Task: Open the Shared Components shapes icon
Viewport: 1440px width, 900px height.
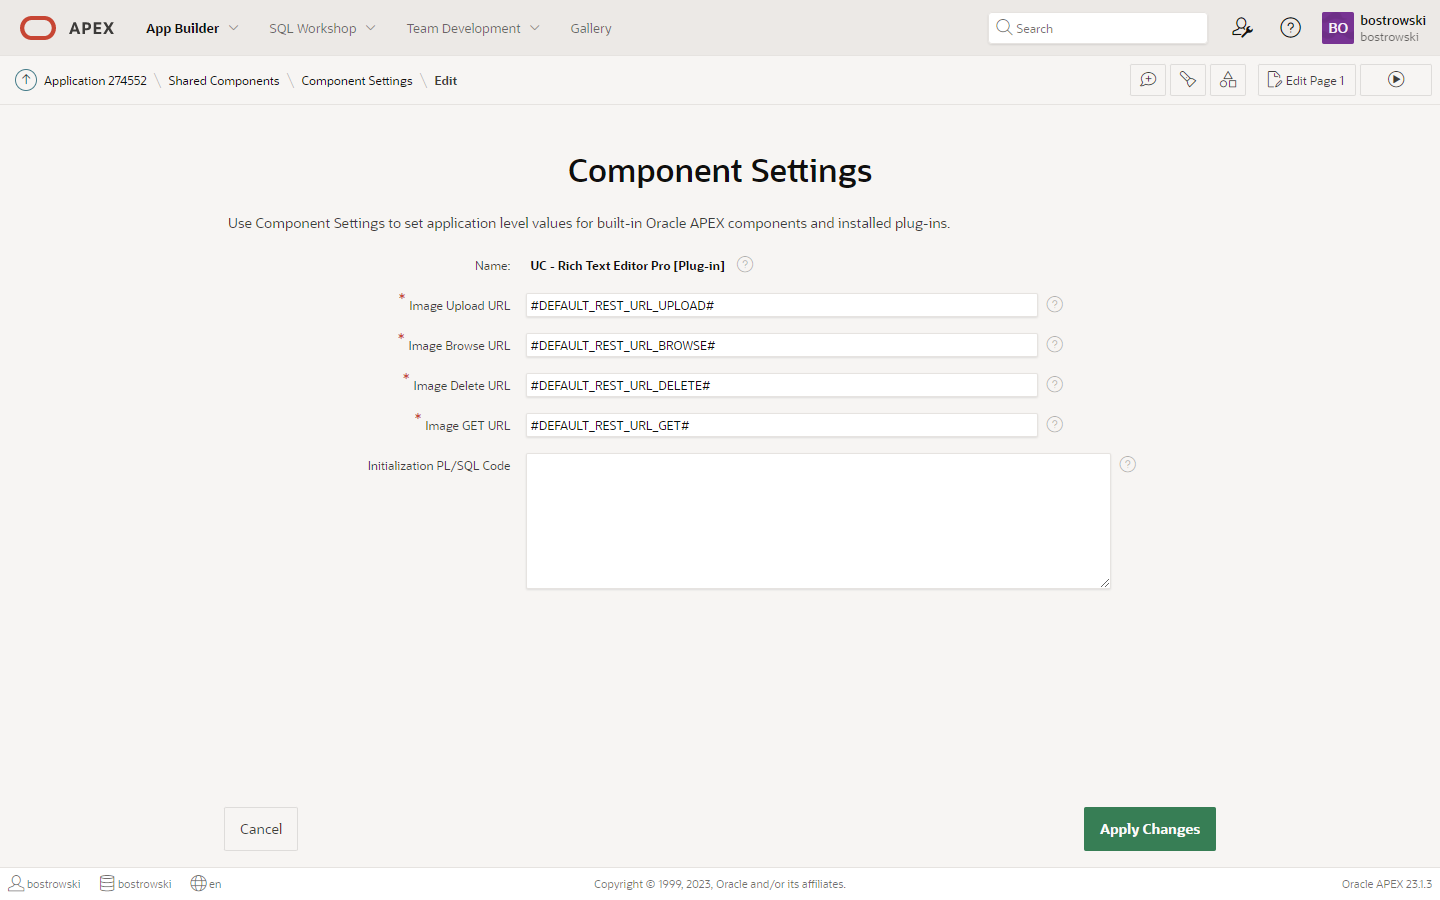Action: 1228,80
